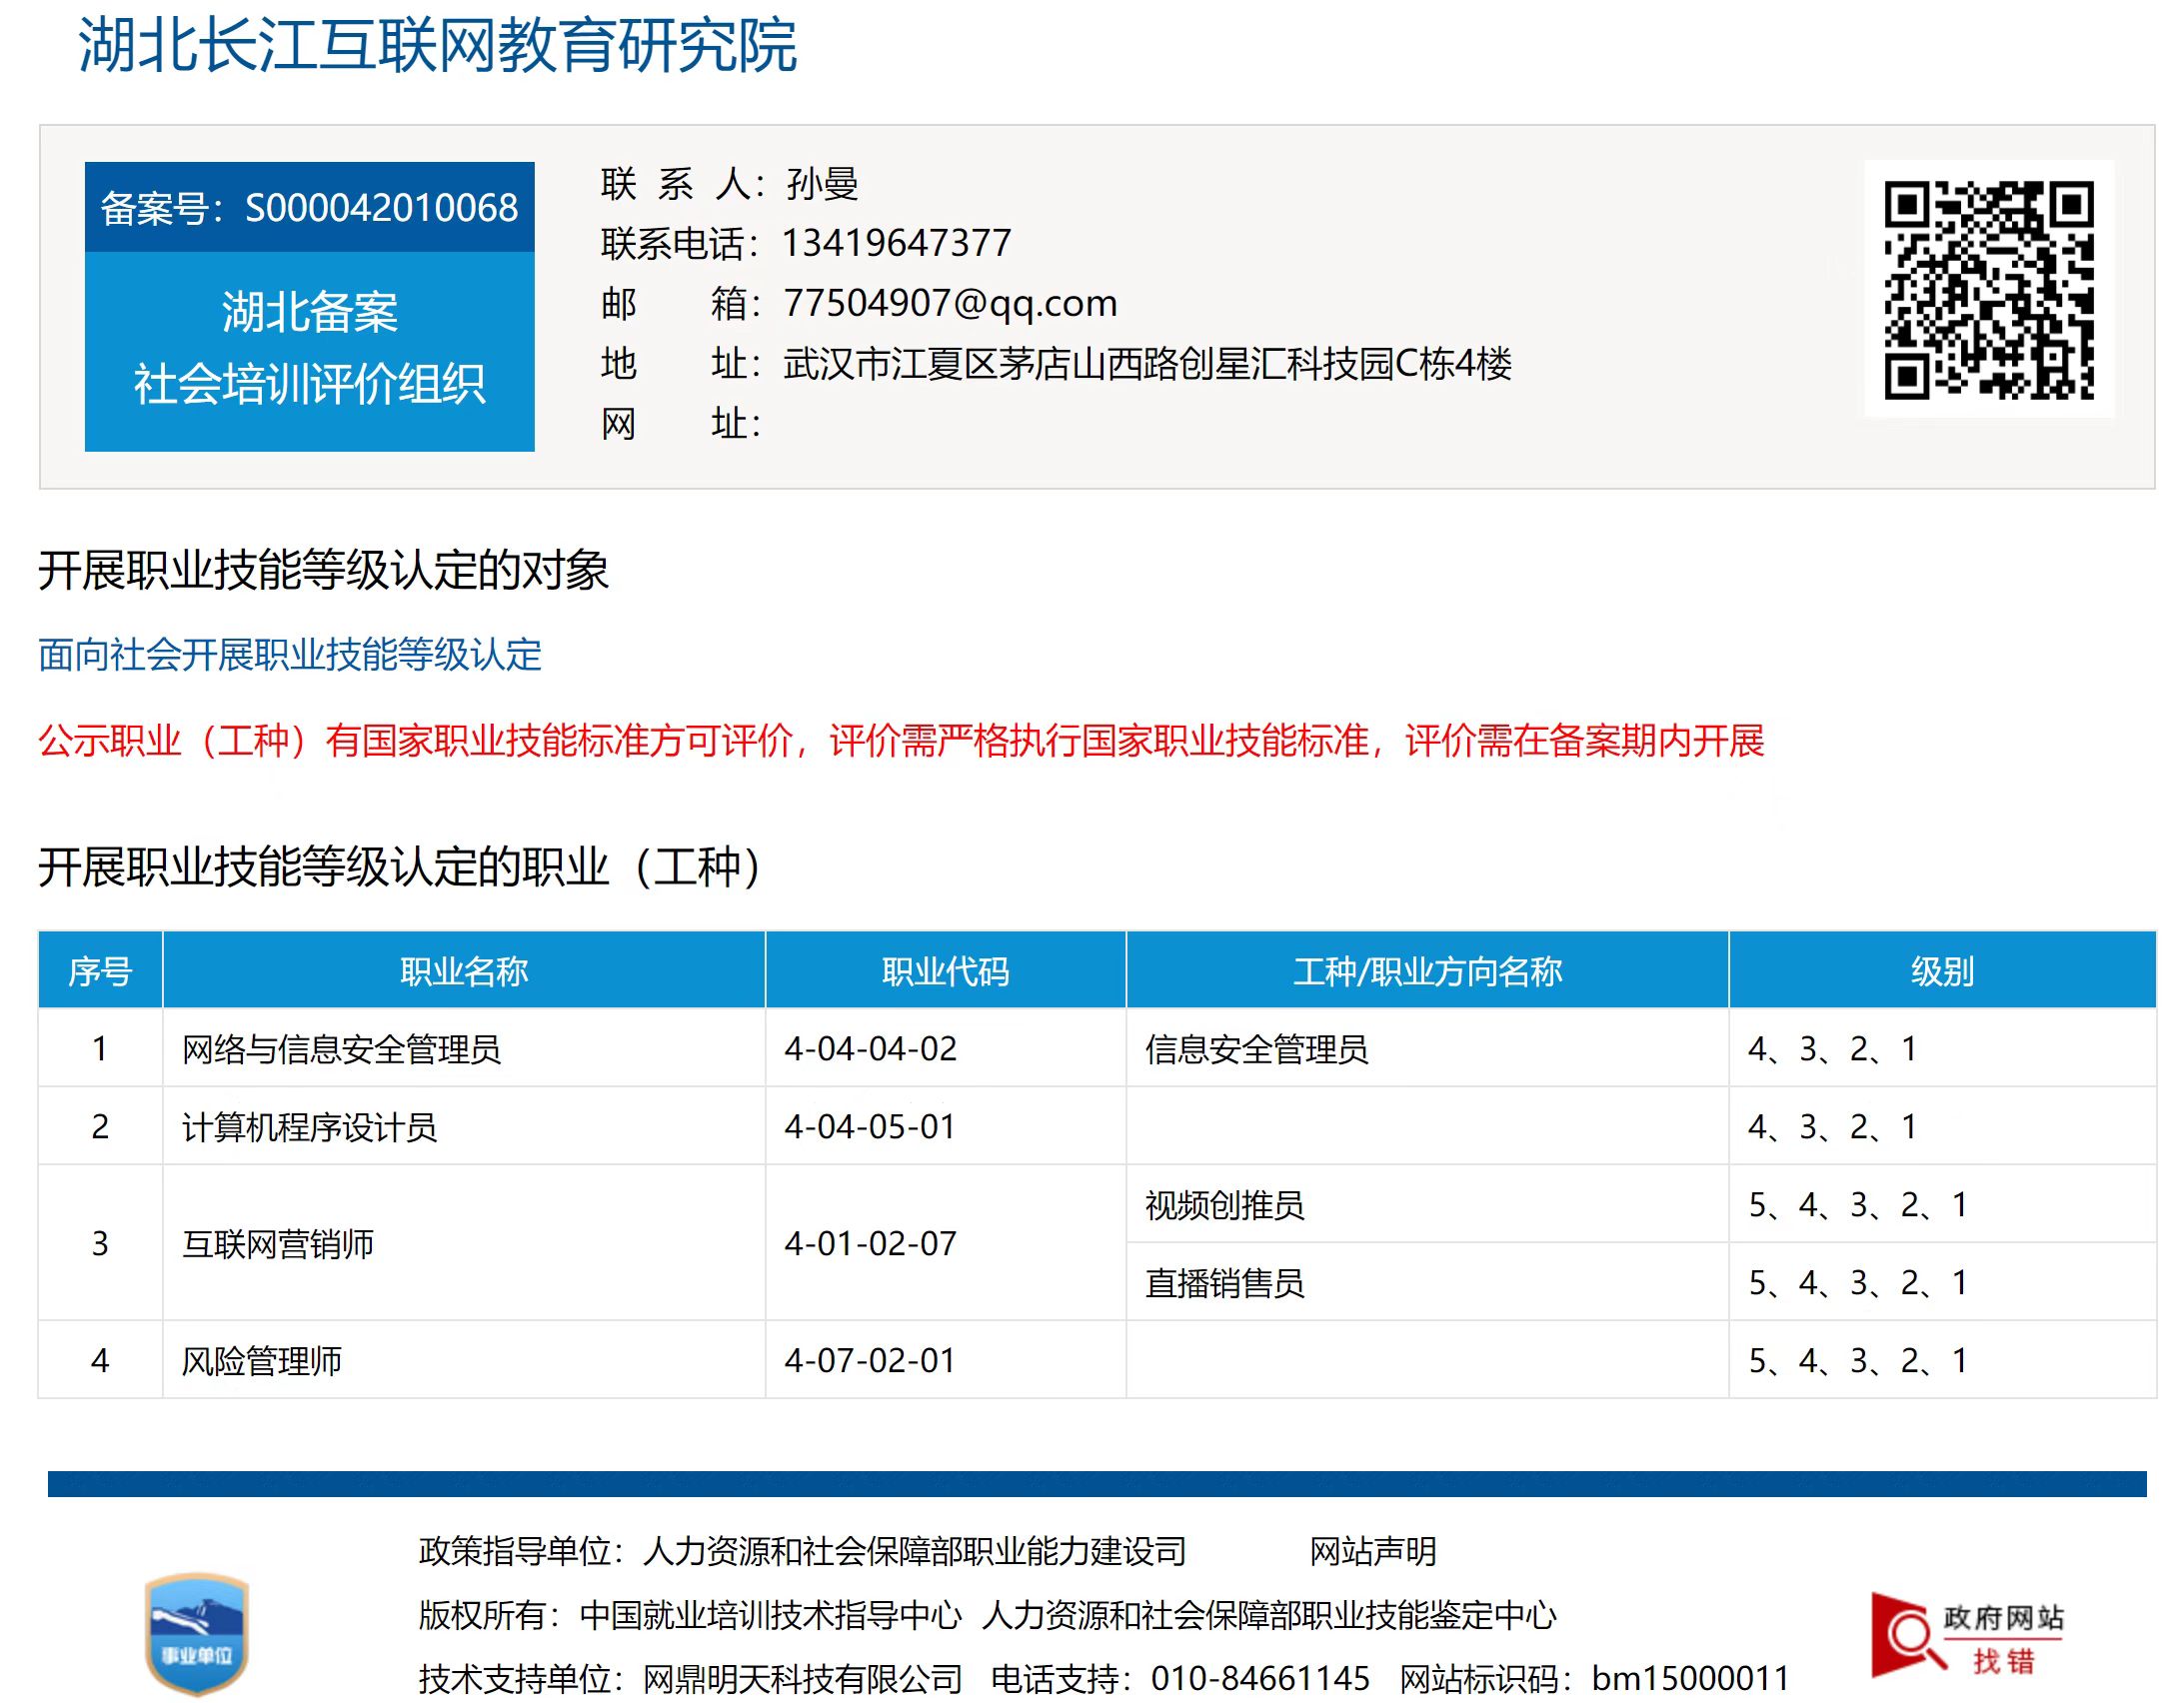Click the 湖北长江互联网教育研究院 title

437,45
